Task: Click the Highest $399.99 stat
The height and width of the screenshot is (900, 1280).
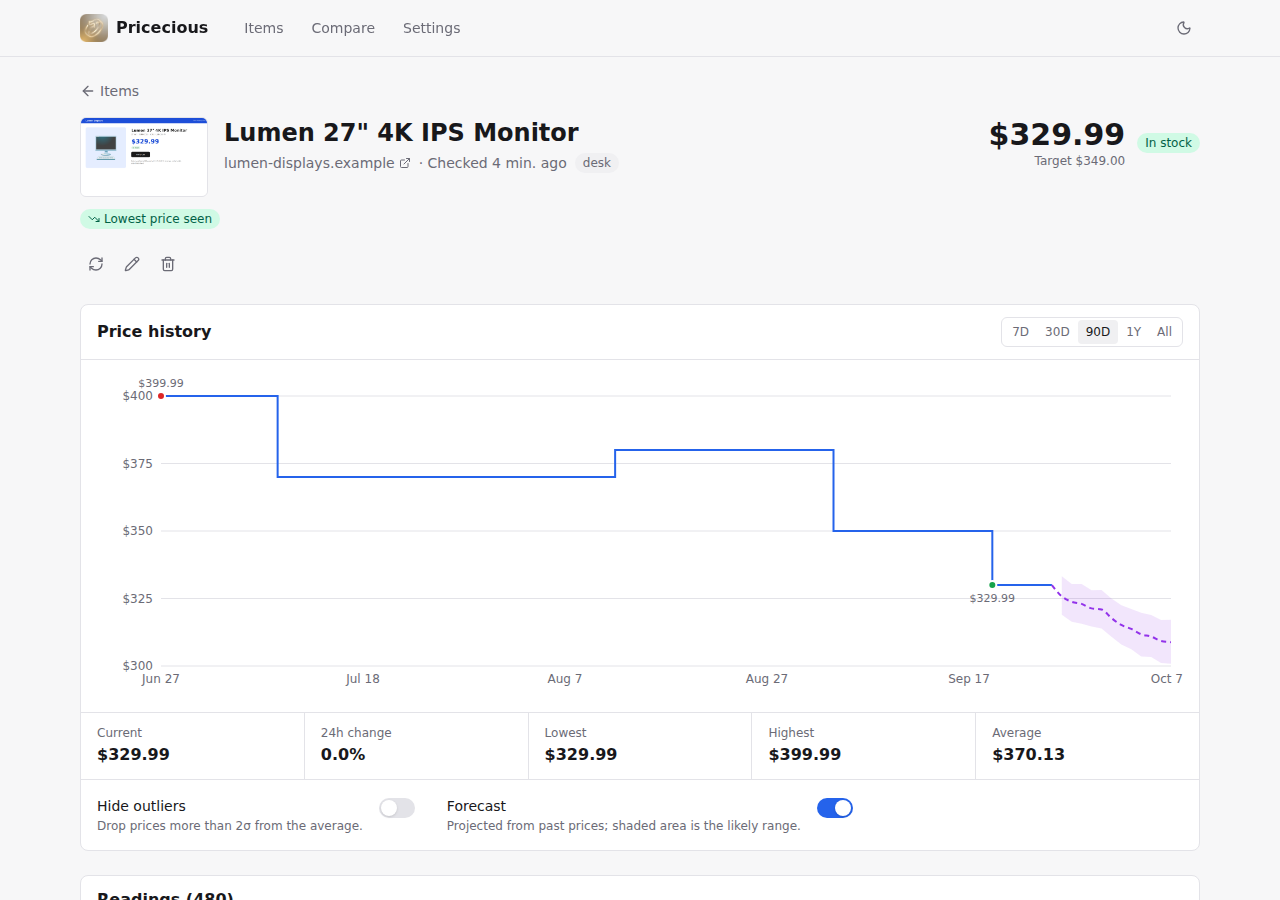Action: coord(863,746)
